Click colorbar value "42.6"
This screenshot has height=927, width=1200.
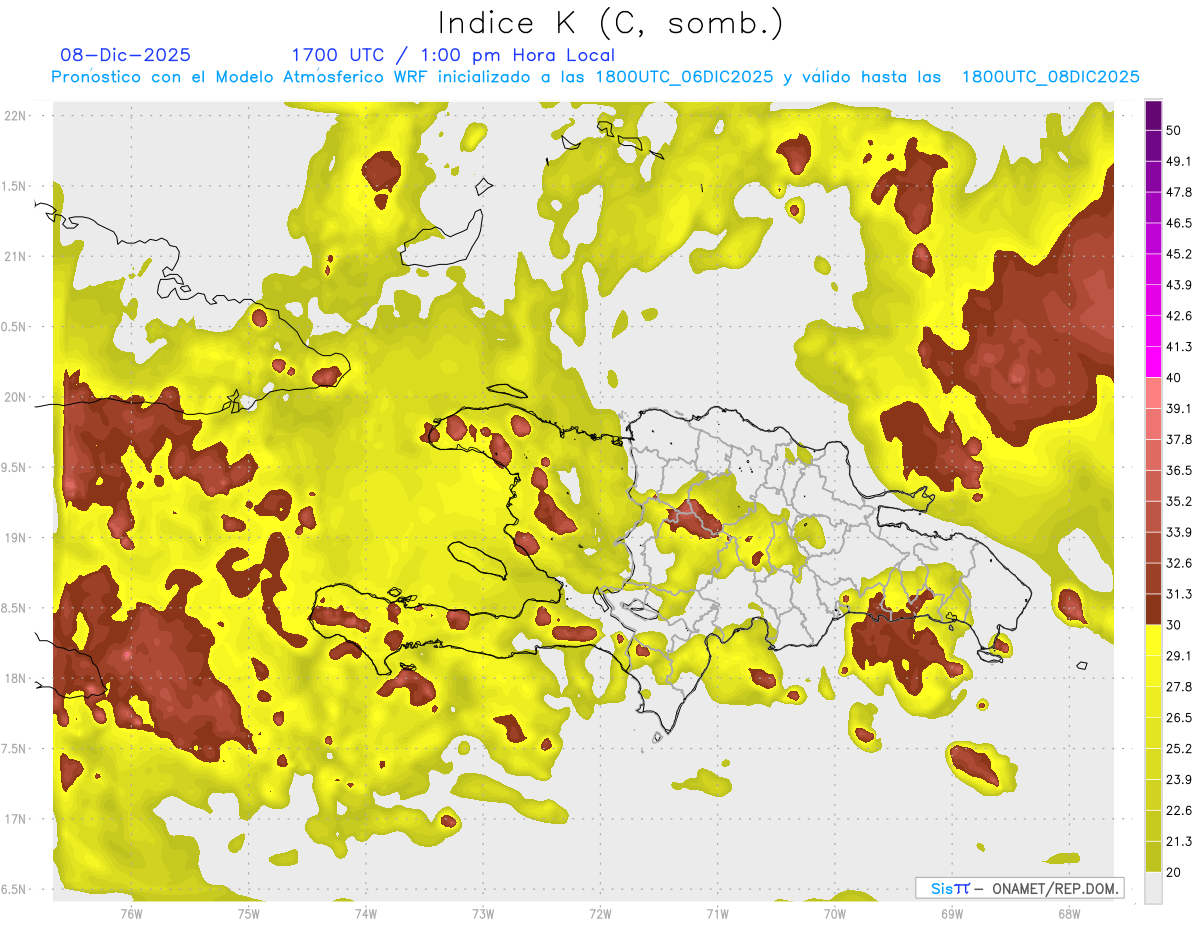tap(1179, 316)
